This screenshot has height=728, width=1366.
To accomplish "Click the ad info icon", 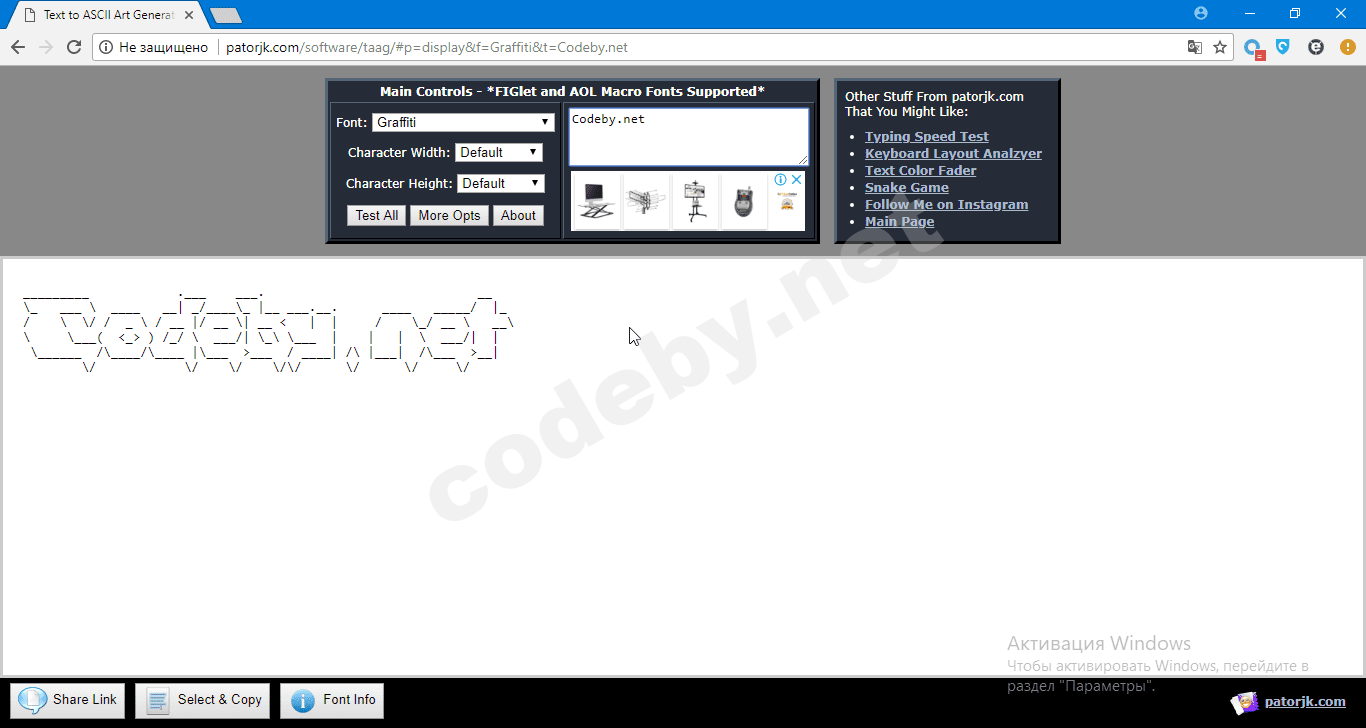I will (x=781, y=180).
